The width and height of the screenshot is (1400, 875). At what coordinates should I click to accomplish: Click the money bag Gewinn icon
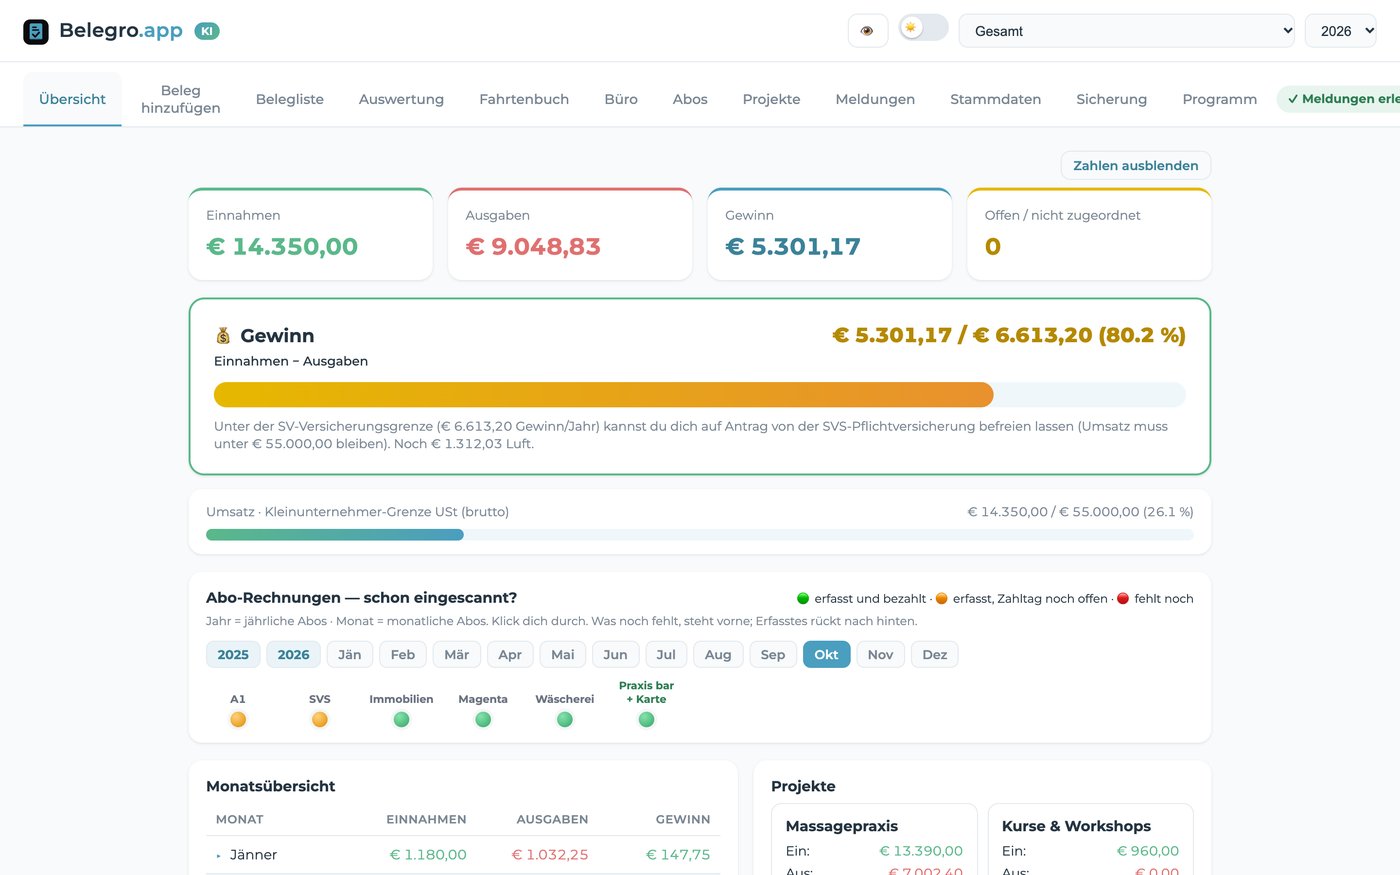coord(223,336)
